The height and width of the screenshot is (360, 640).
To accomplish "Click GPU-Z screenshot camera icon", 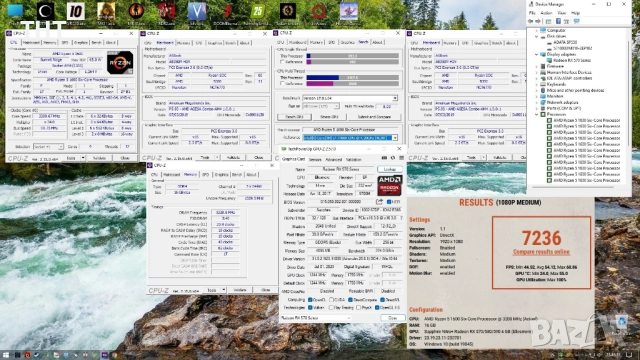I will tap(384, 158).
